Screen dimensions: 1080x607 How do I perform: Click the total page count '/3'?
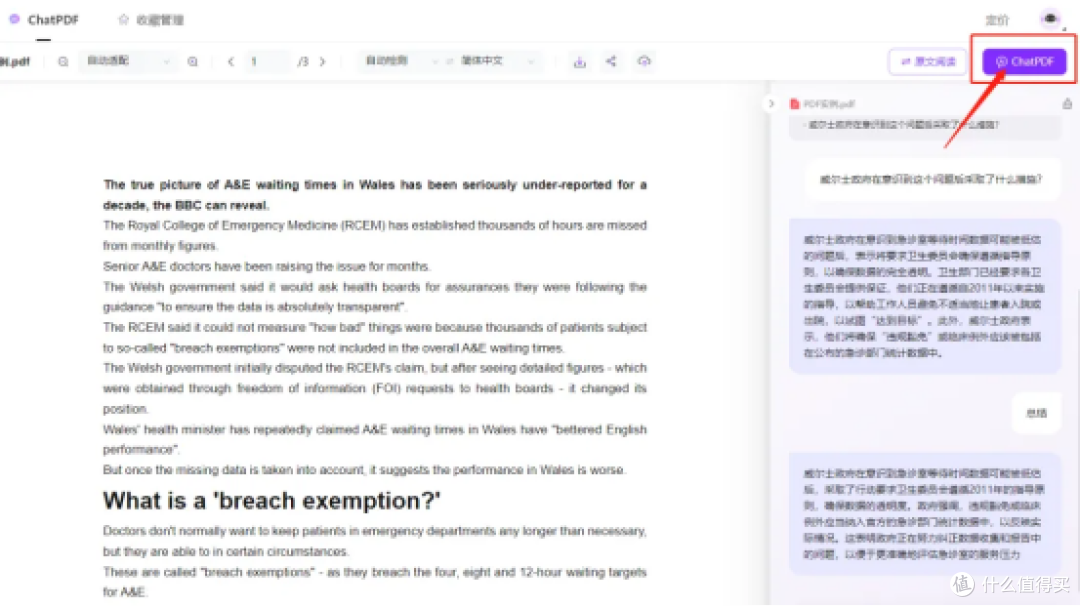[302, 61]
